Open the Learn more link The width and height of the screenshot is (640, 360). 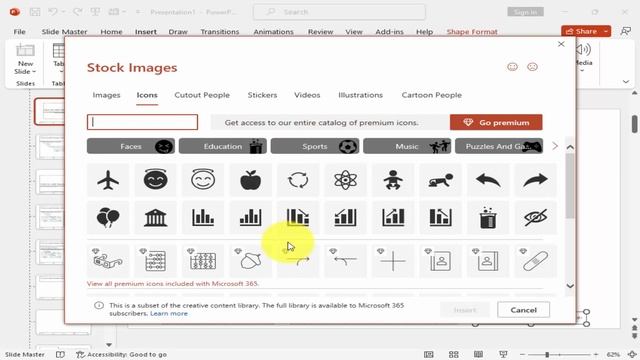(169, 313)
